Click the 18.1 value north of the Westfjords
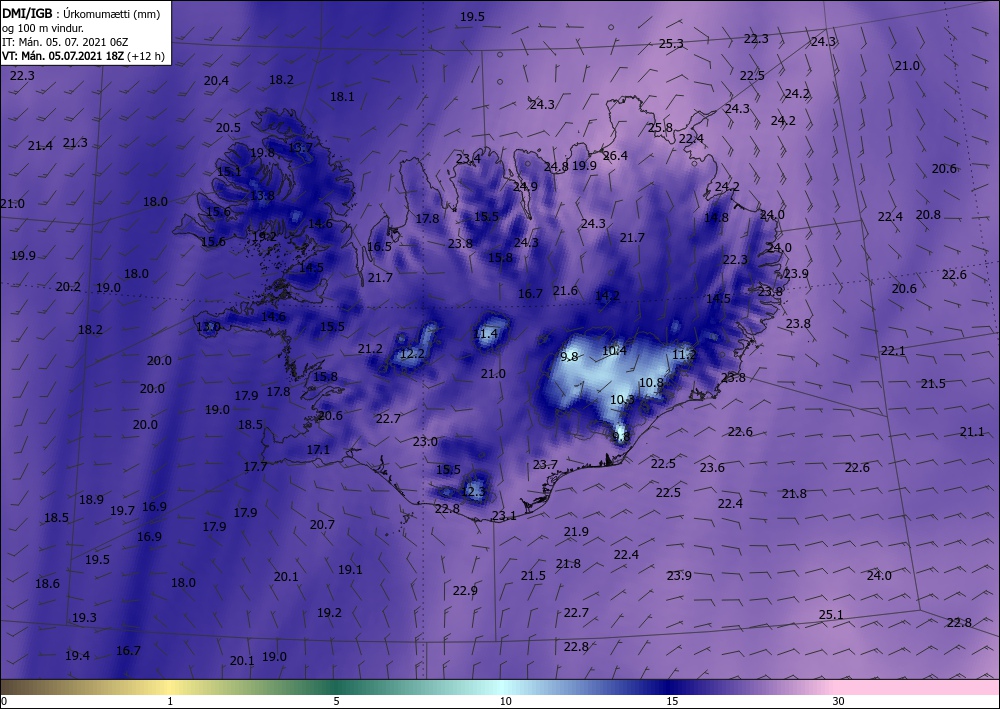 point(342,96)
